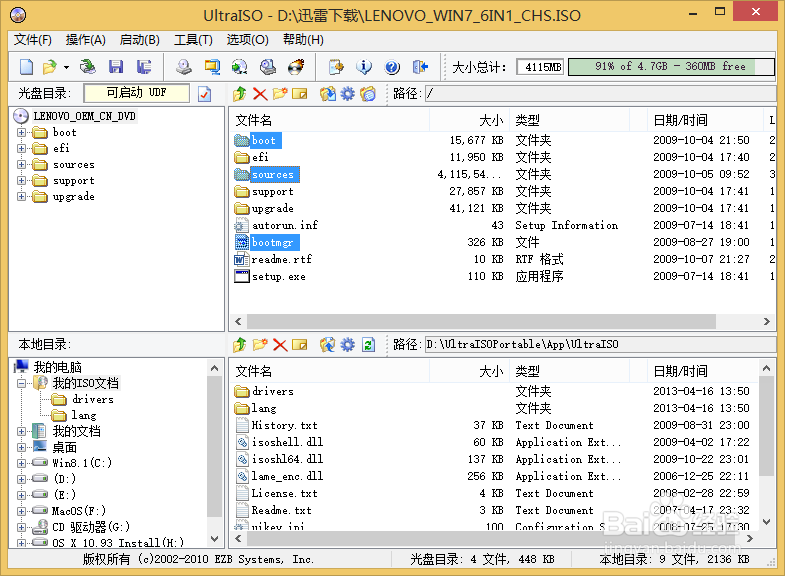Viewport: 785px width, 576px height.
Task: Click the icon right of the gear in disc toolbar
Action: pos(368,94)
